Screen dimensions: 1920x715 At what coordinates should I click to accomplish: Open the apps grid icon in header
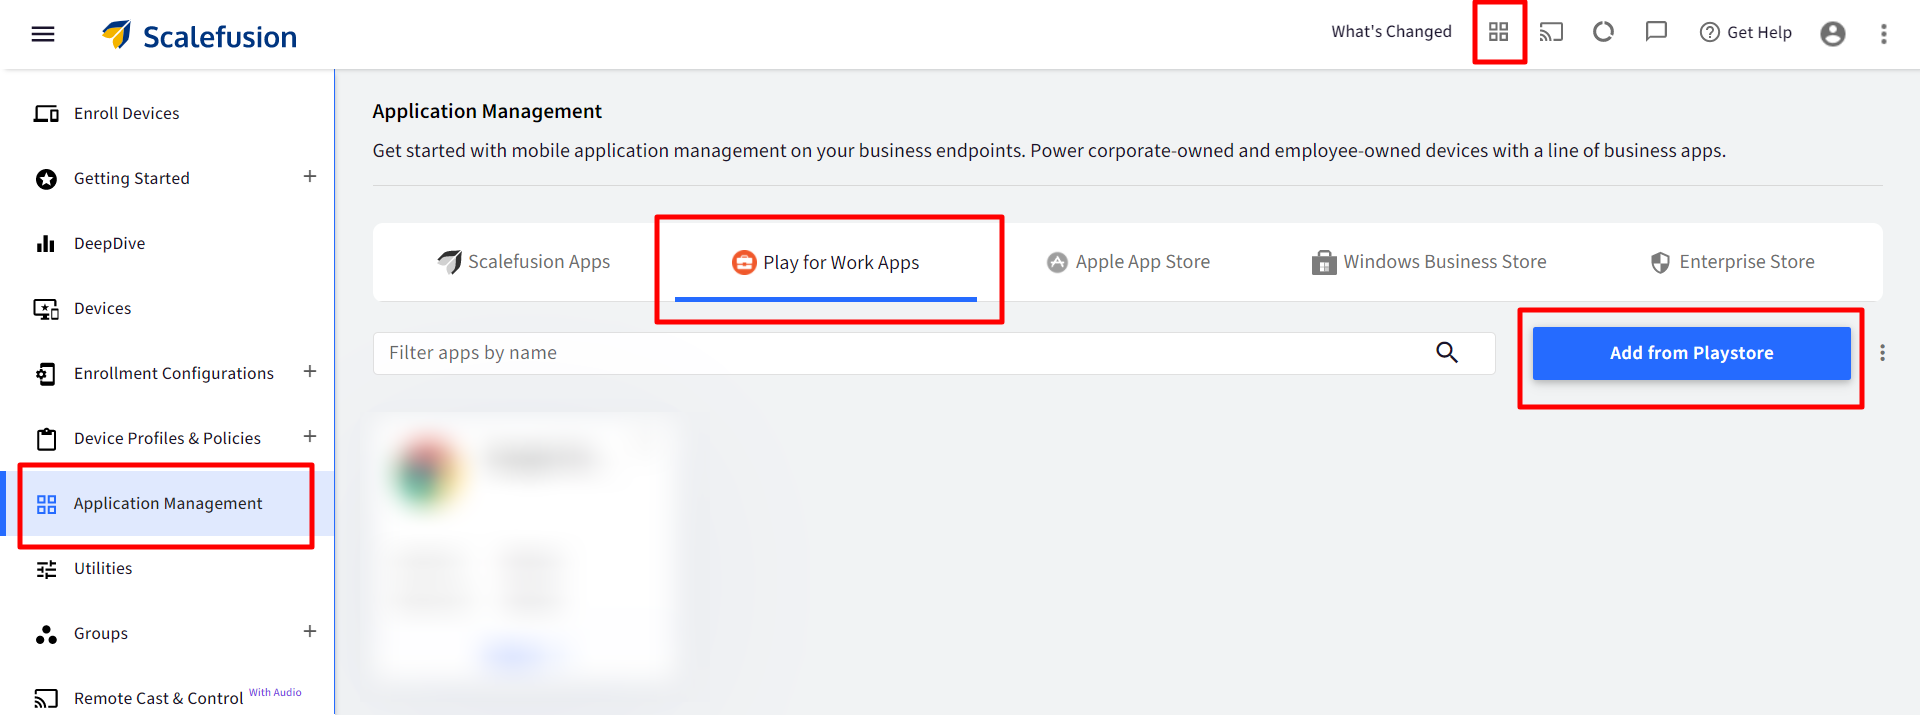tap(1498, 32)
